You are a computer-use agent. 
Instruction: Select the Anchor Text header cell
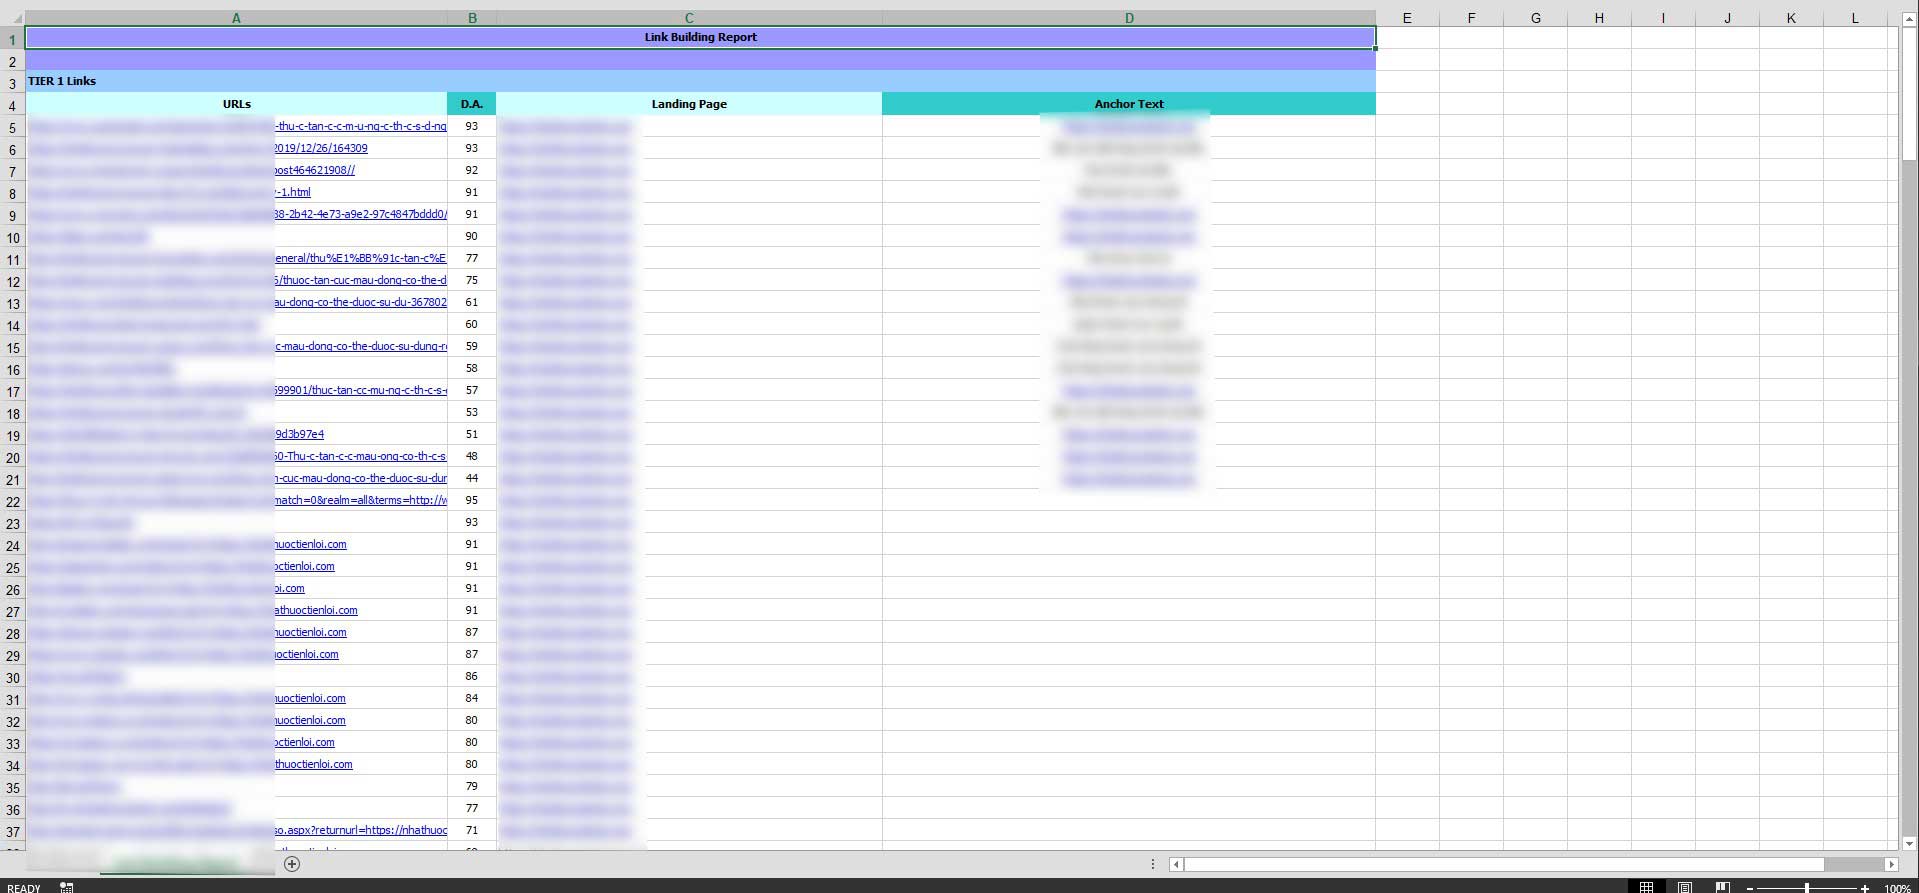pos(1129,104)
